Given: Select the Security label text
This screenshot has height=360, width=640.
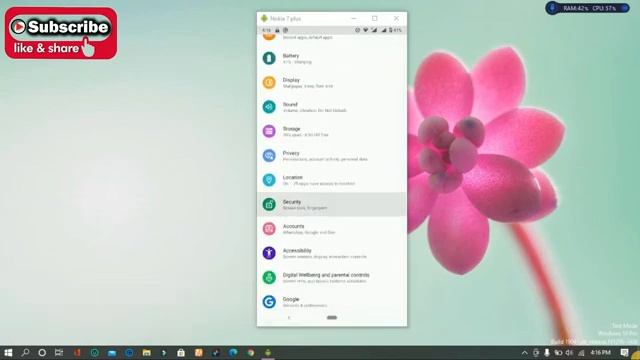Looking at the screenshot, I should (x=291, y=202).
